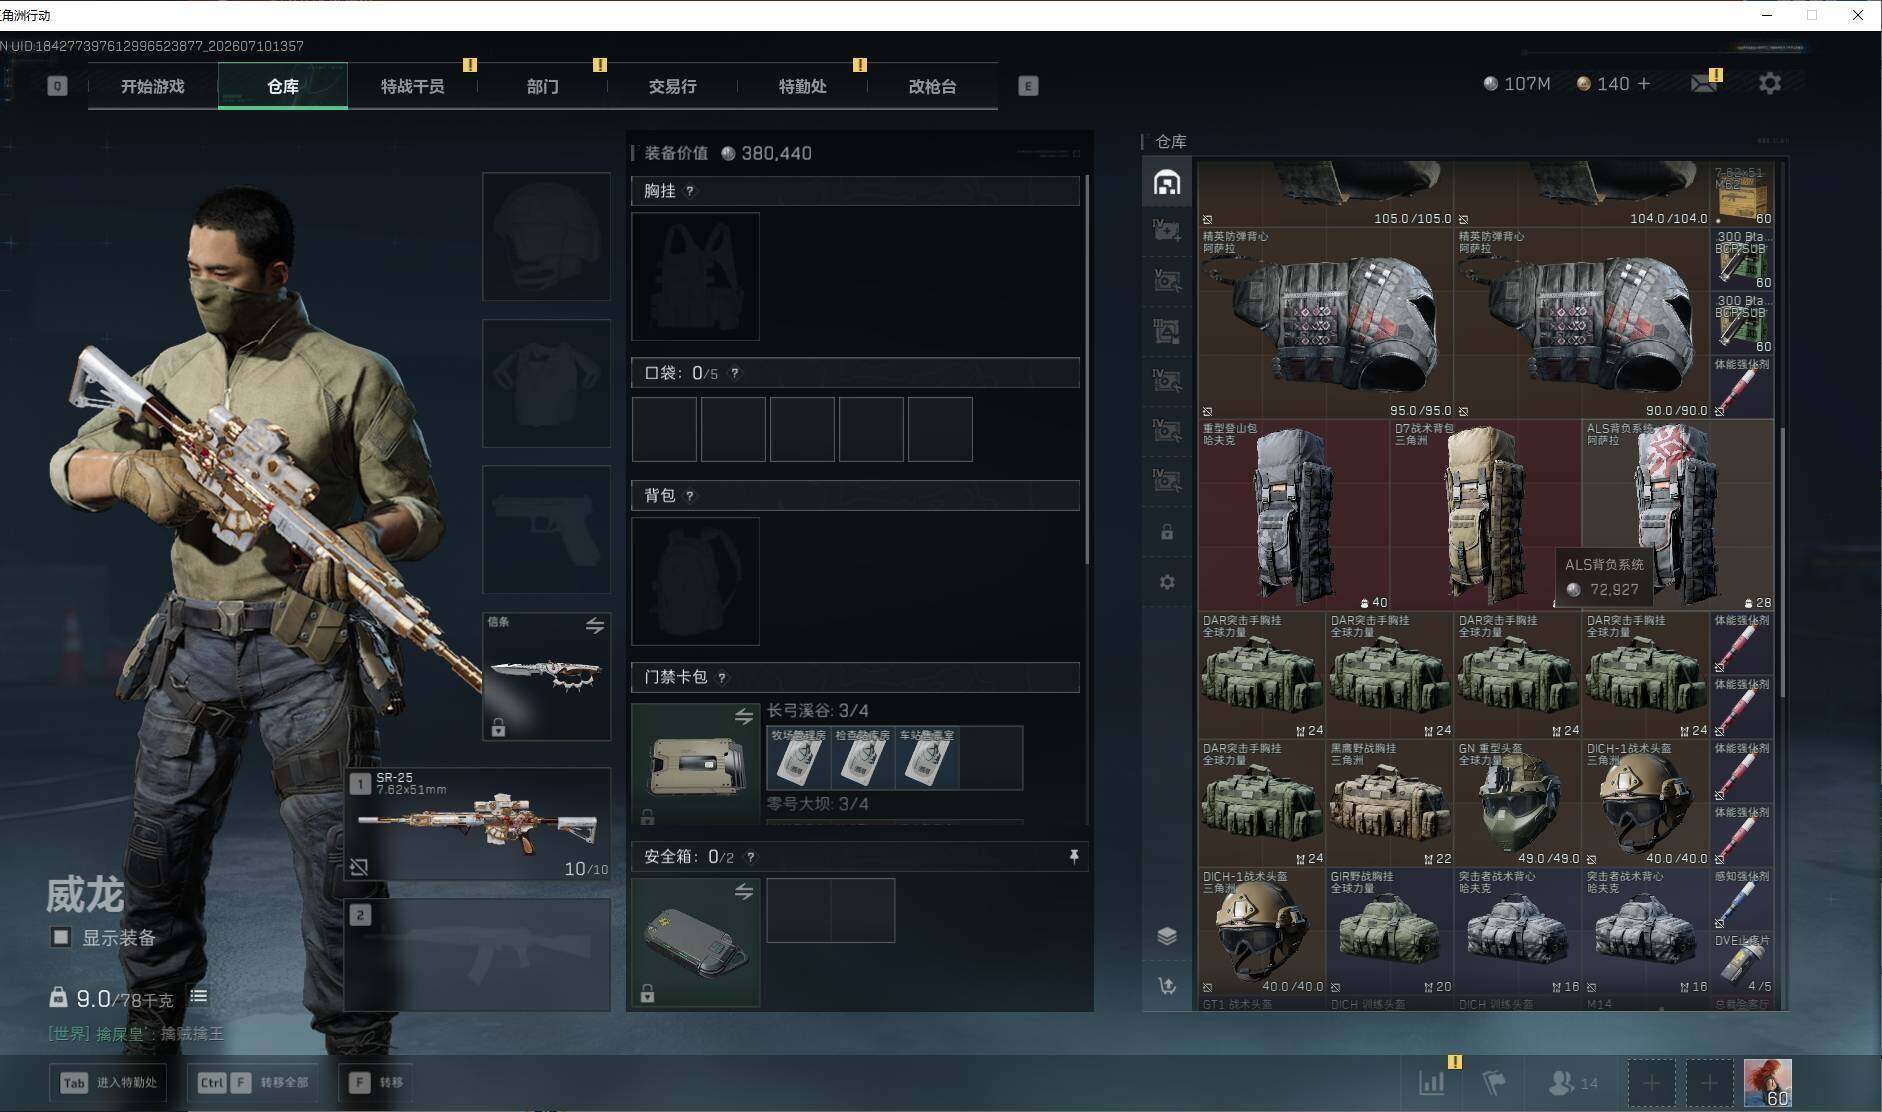Switch to the 改枪台 tab
The width and height of the screenshot is (1882, 1112).
point(932,86)
